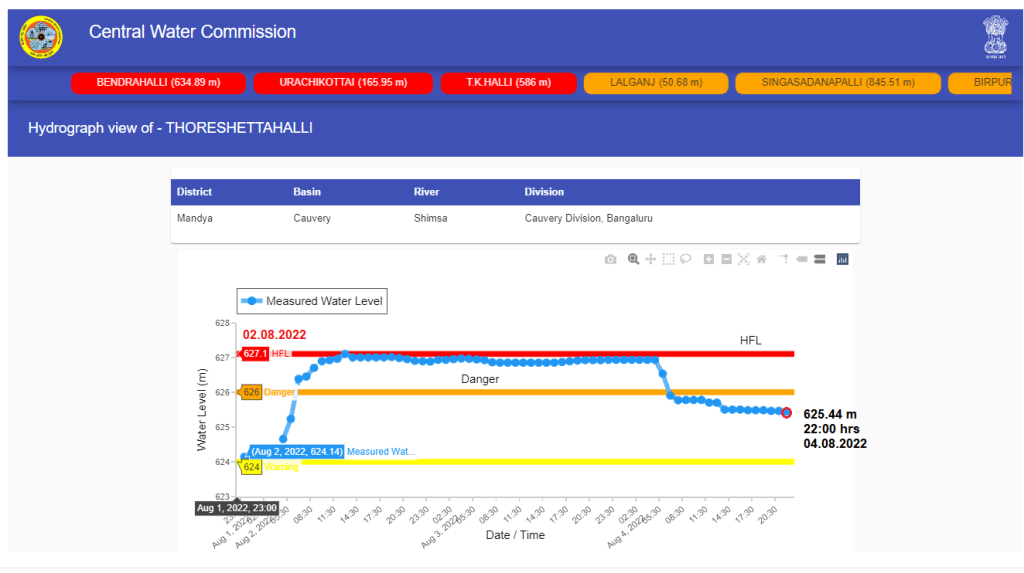Click the last data point at 625.44 m

[786, 412]
